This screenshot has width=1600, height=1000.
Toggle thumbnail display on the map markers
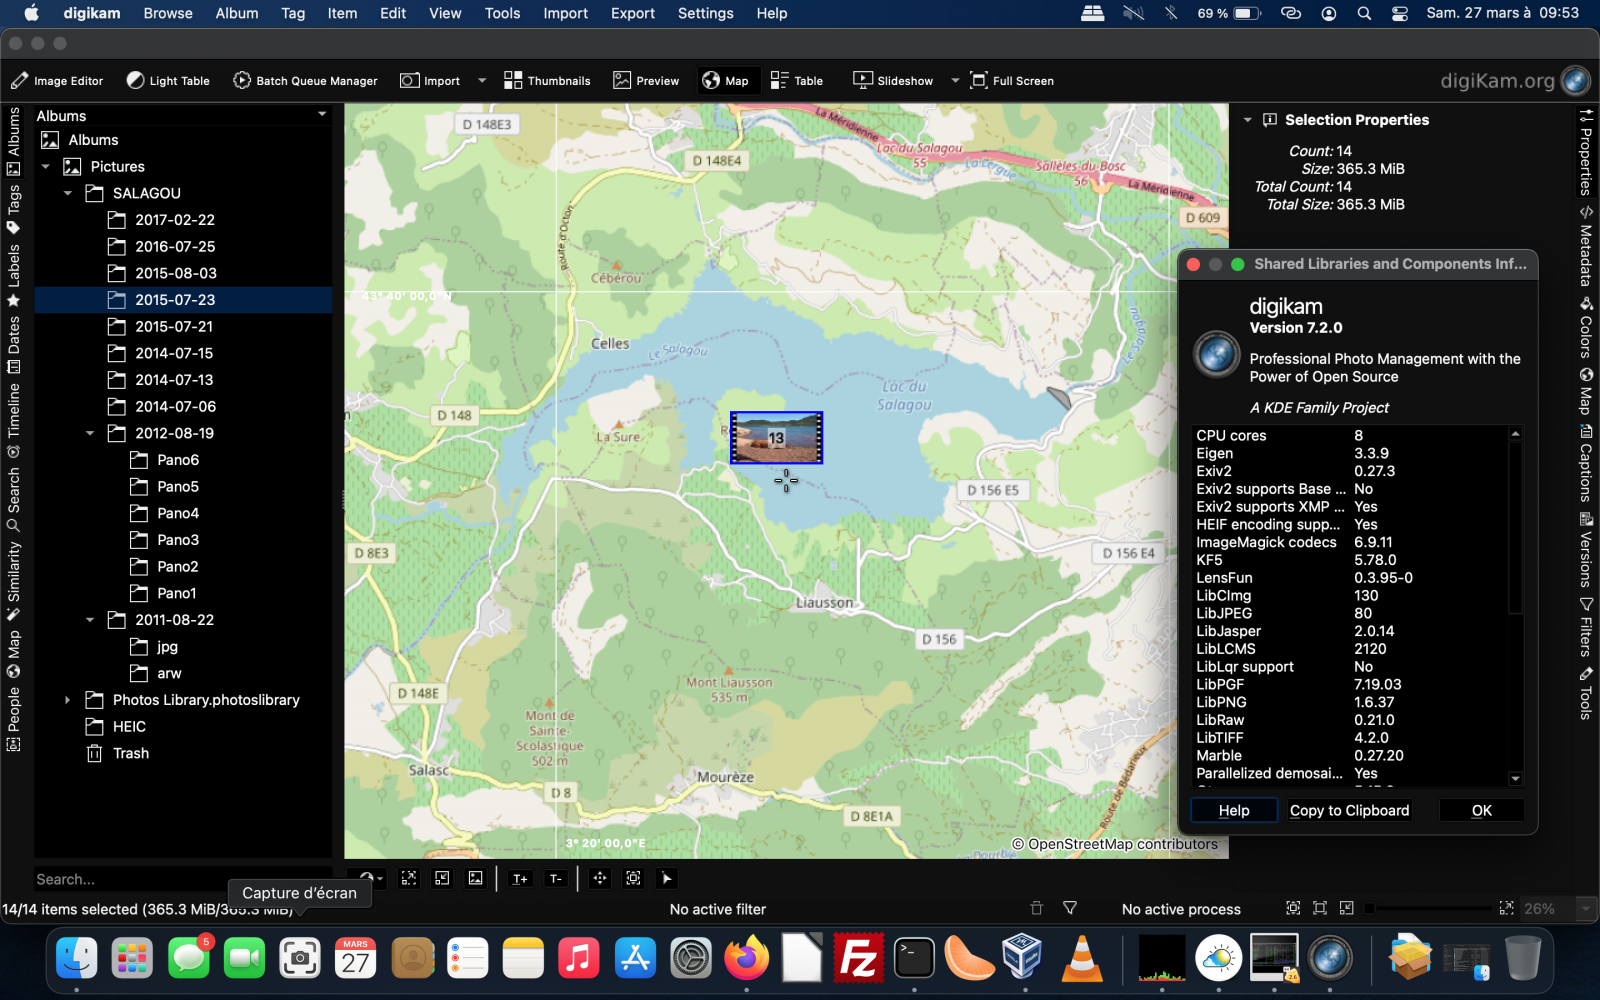pos(475,878)
